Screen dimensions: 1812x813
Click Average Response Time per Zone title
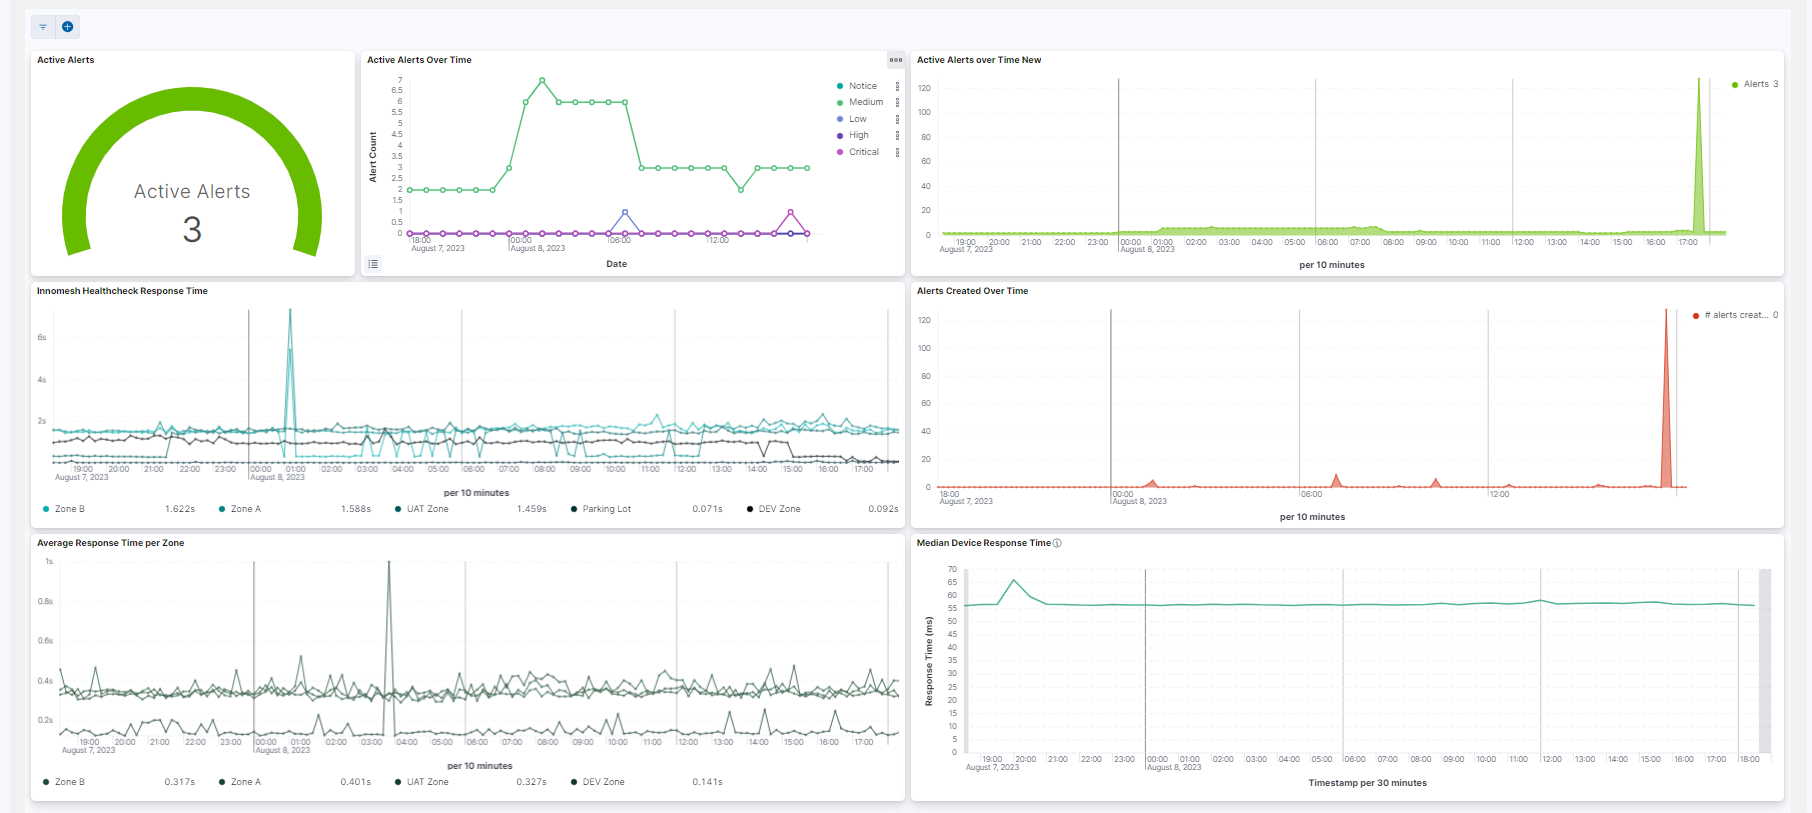click(x=110, y=543)
